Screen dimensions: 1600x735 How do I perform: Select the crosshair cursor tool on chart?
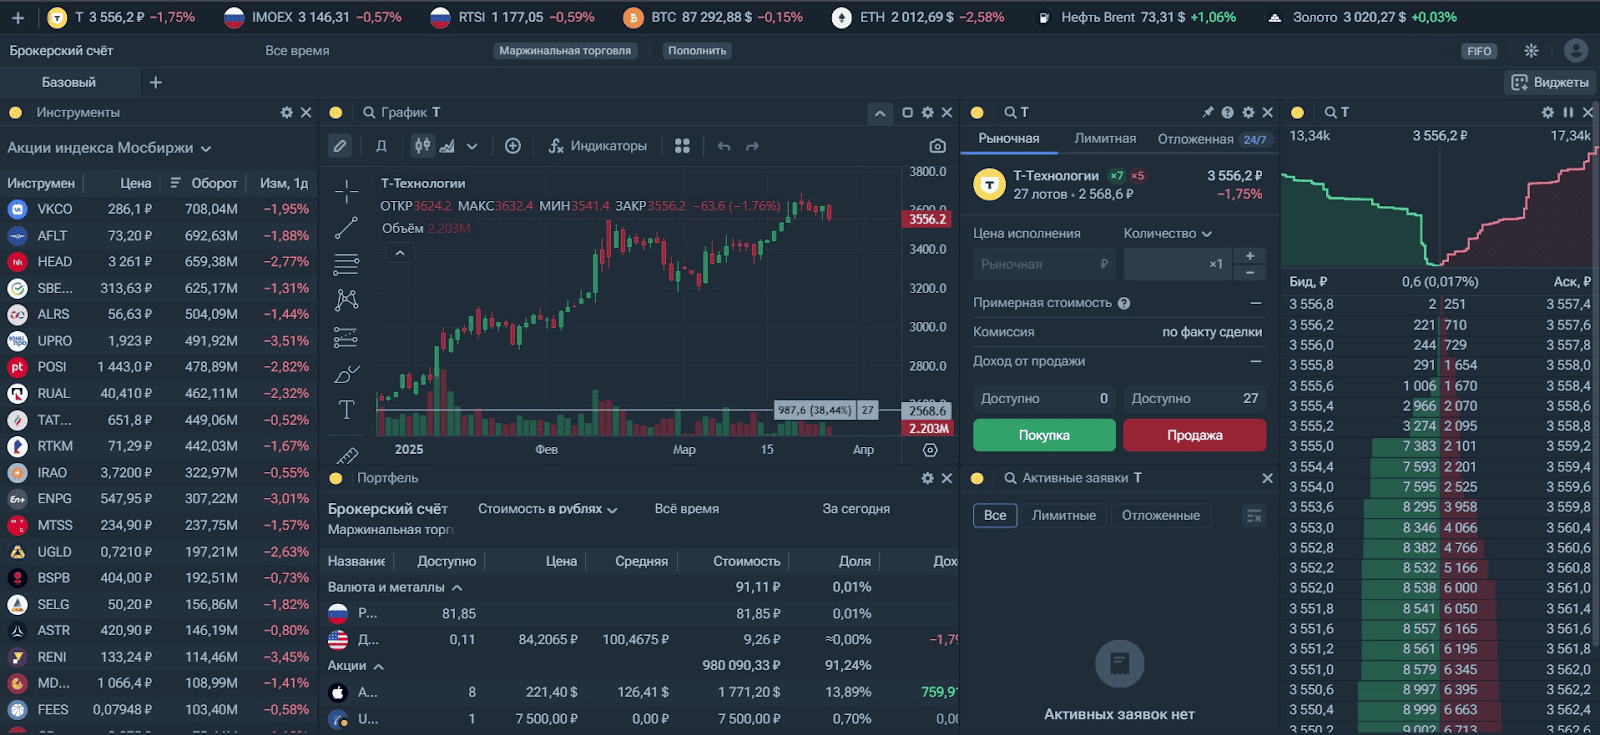tap(347, 190)
